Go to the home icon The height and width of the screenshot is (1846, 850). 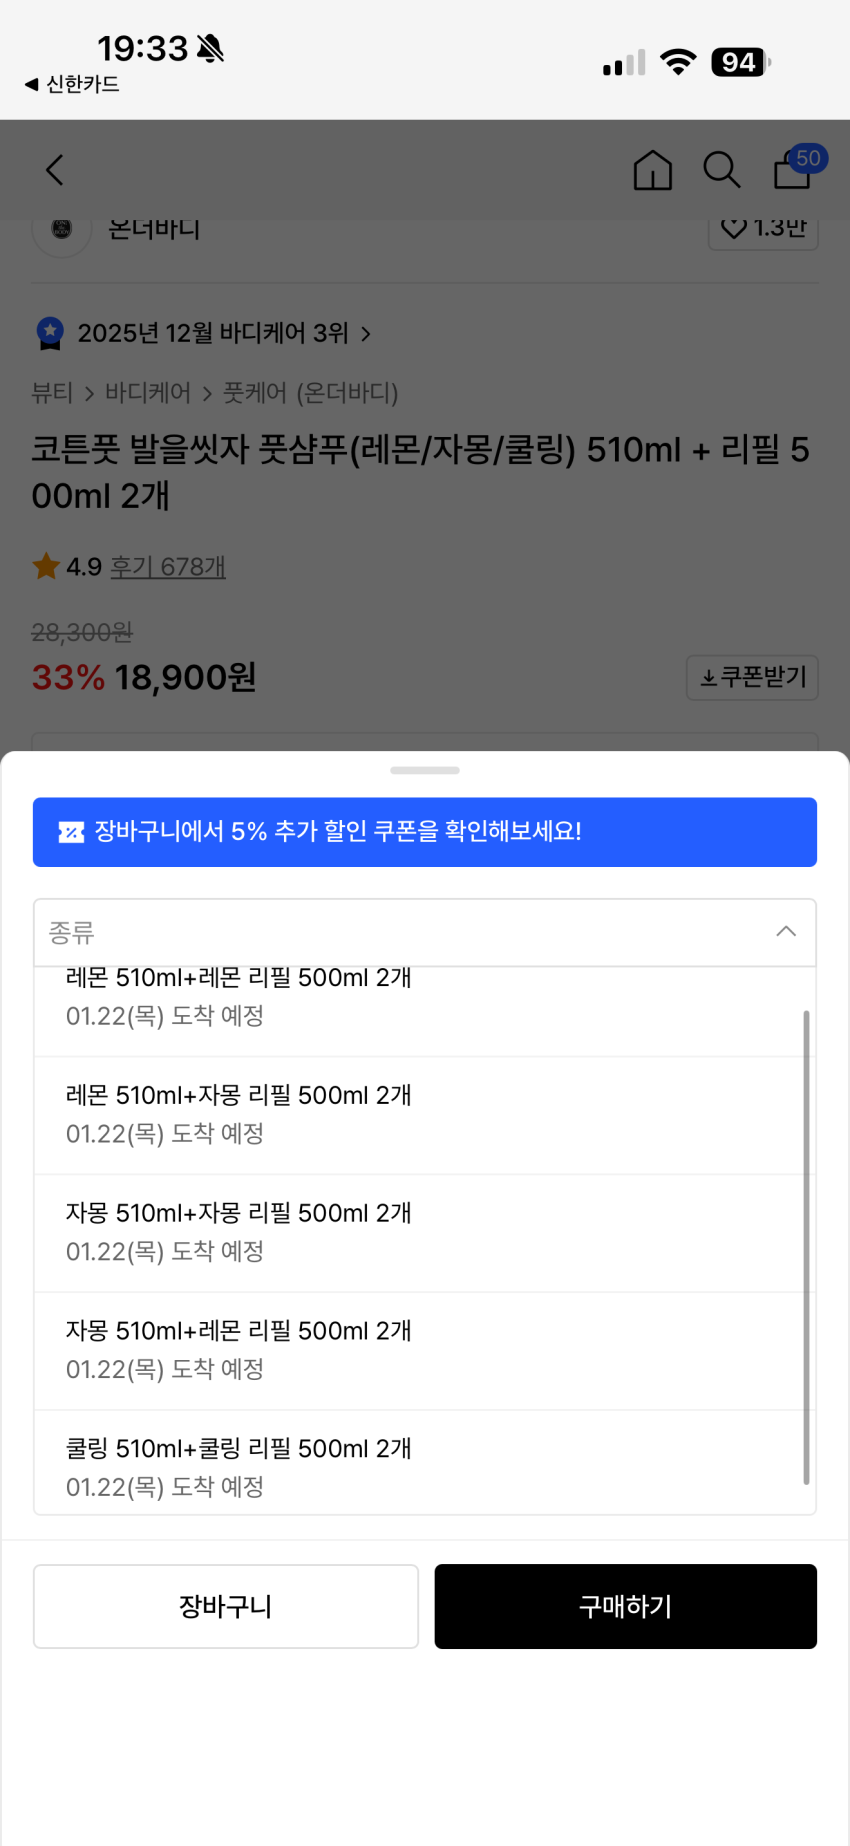click(652, 170)
